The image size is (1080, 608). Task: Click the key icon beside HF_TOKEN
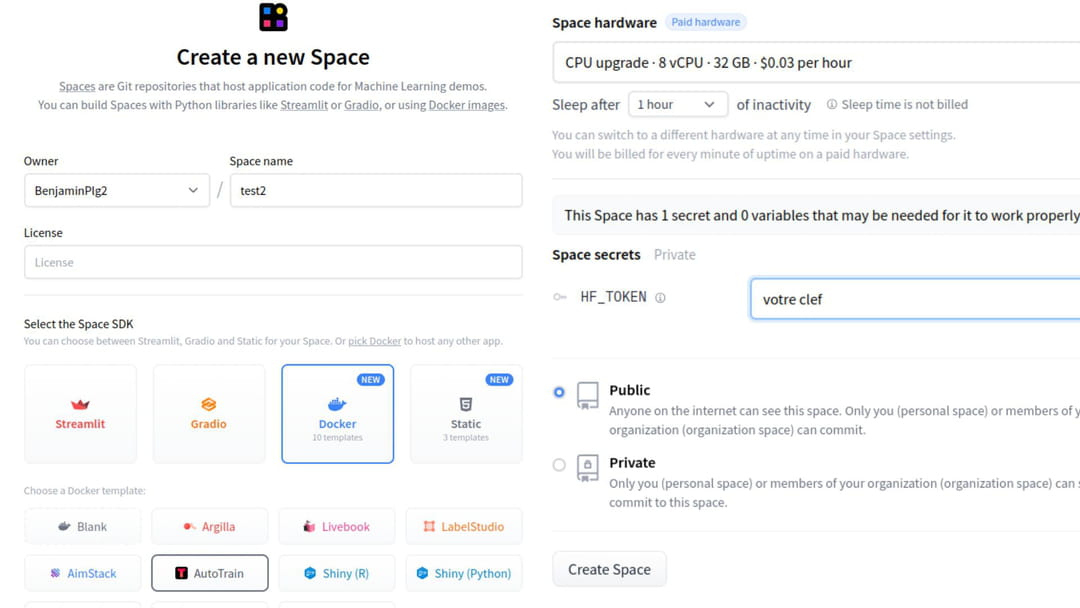pyautogui.click(x=559, y=297)
